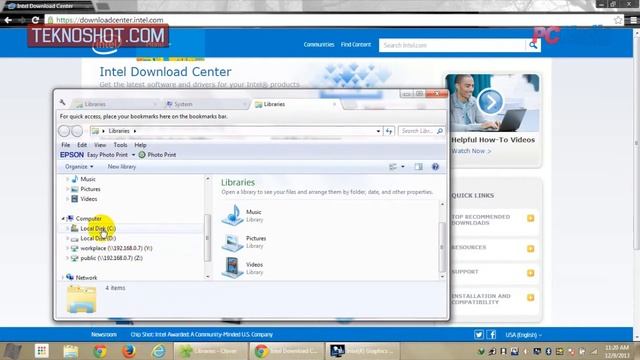Click the Intel search magnifier button

[x=533, y=45]
